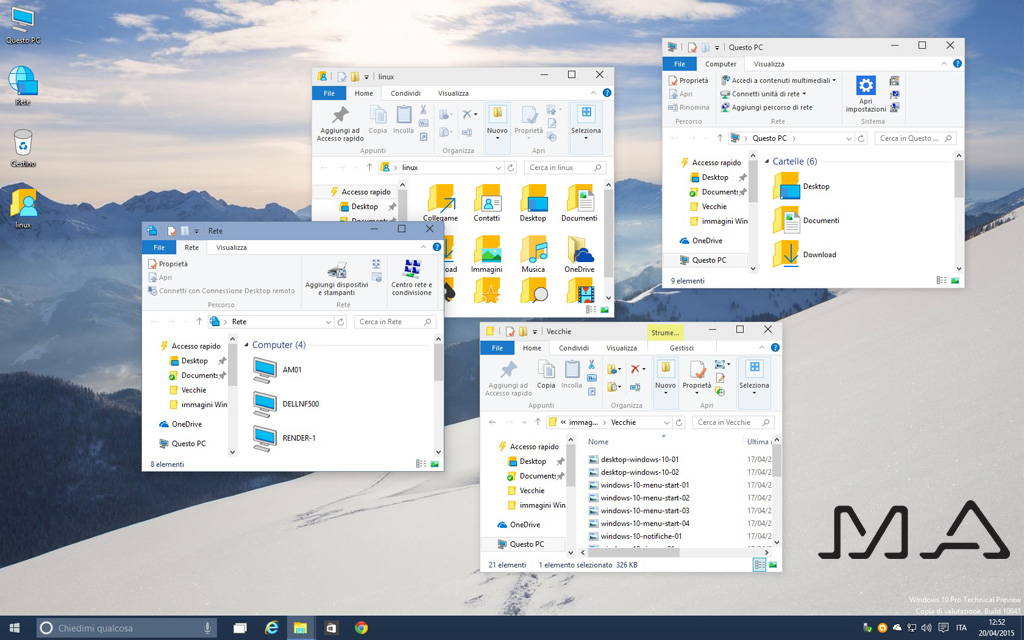Minimize the ribbon in the linux window

[x=594, y=93]
